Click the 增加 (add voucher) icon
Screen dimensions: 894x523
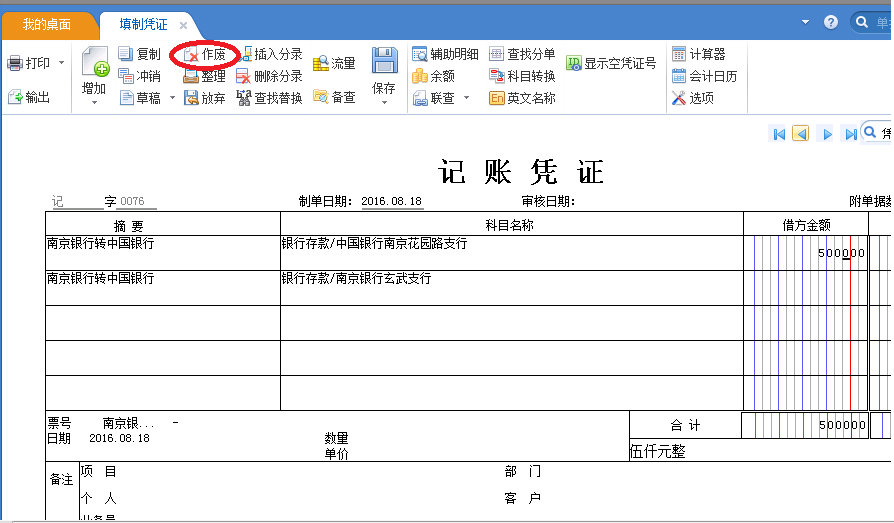[95, 64]
